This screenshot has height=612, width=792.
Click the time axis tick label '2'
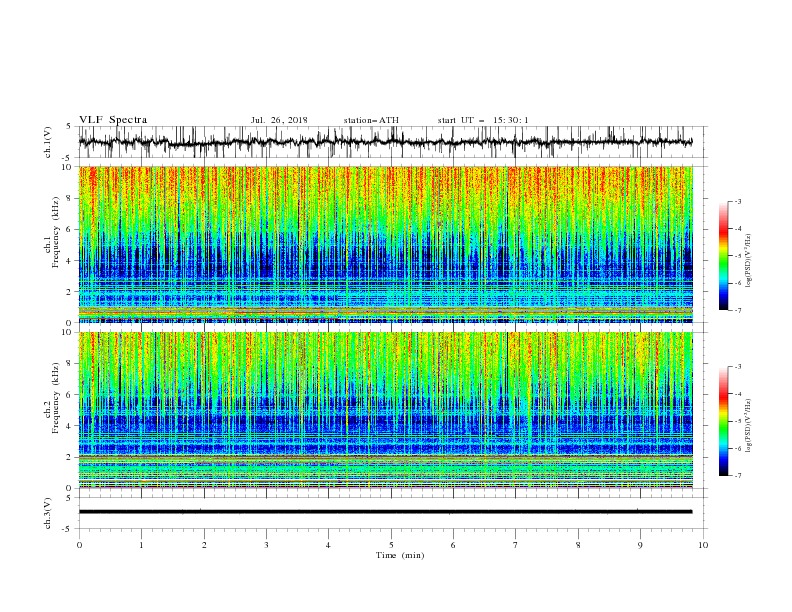click(204, 545)
